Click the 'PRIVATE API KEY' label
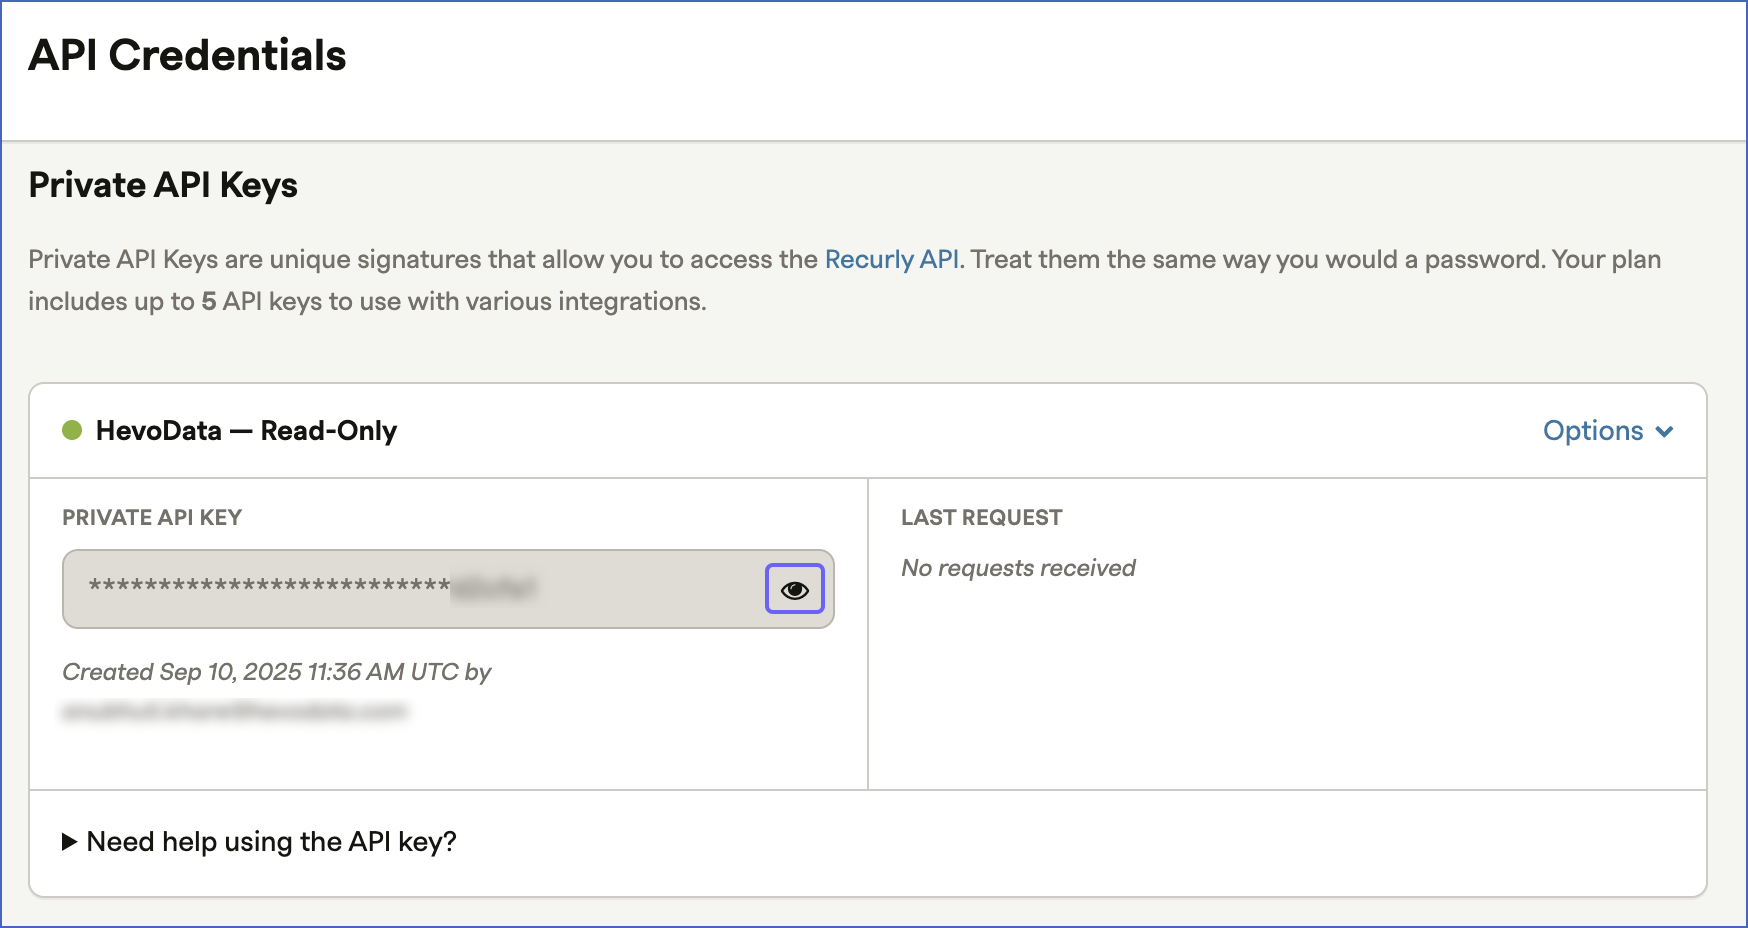 tap(152, 518)
